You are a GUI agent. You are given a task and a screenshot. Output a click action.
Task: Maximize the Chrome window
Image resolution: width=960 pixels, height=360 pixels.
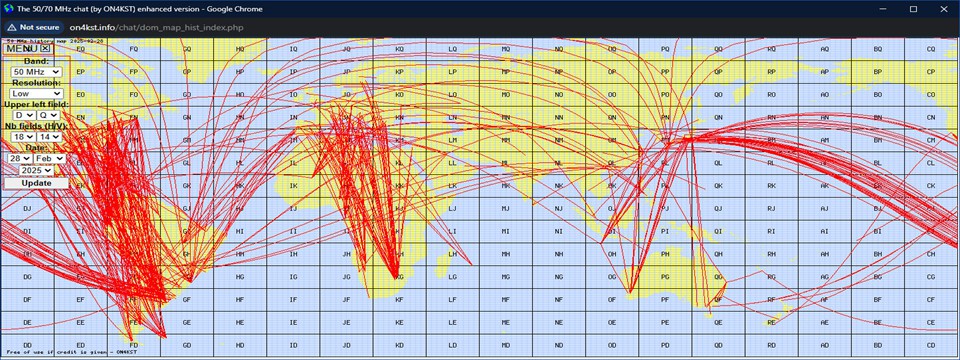tap(913, 9)
